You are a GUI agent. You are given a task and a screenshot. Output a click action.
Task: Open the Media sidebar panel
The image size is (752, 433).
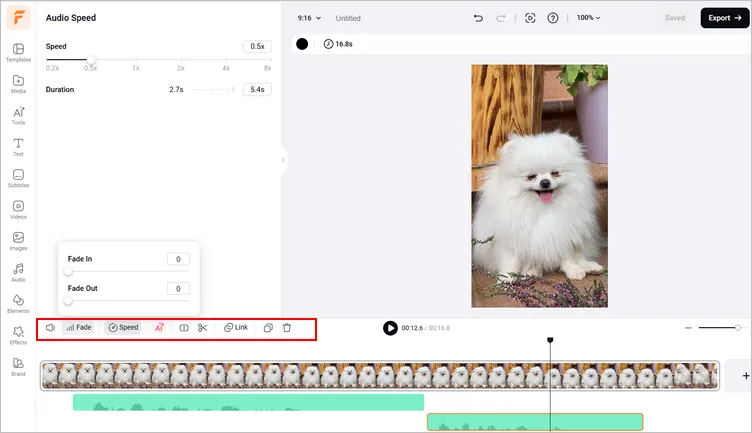(x=18, y=84)
